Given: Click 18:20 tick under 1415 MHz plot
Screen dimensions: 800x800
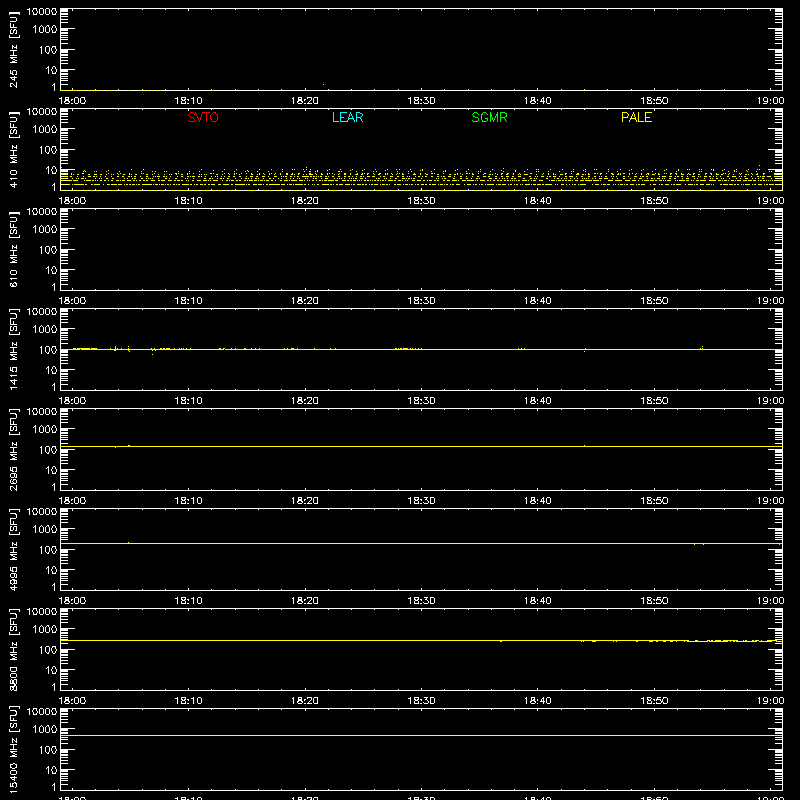Looking at the screenshot, I should (305, 401).
